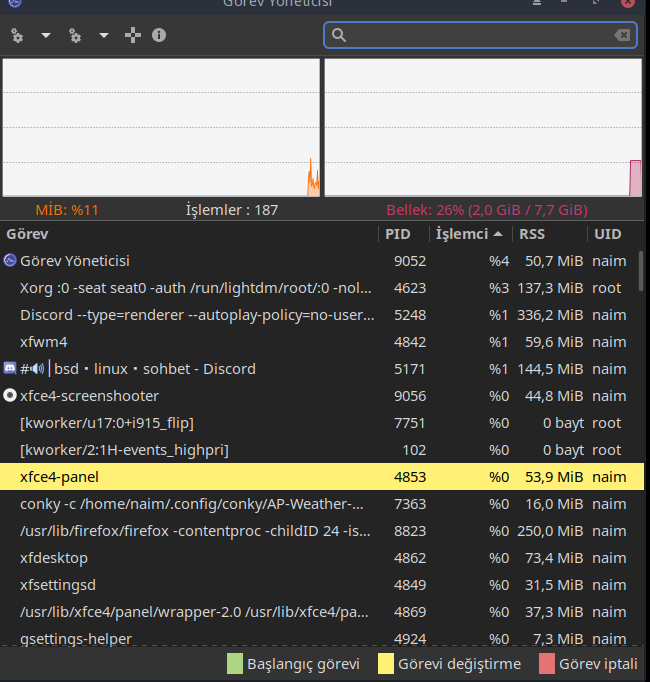
Task: Sort processes by PID column header
Action: coord(397,234)
